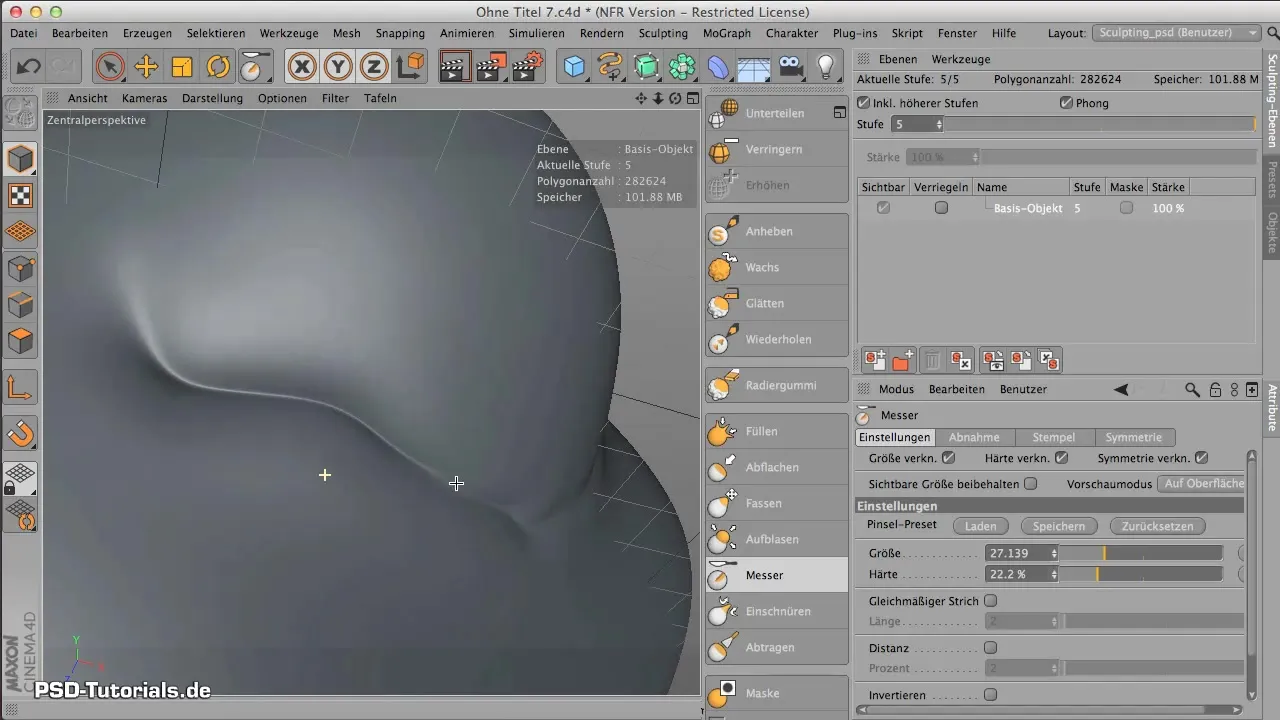This screenshot has height=720, width=1280.
Task: Render the active view clapperboard
Action: pos(455,68)
